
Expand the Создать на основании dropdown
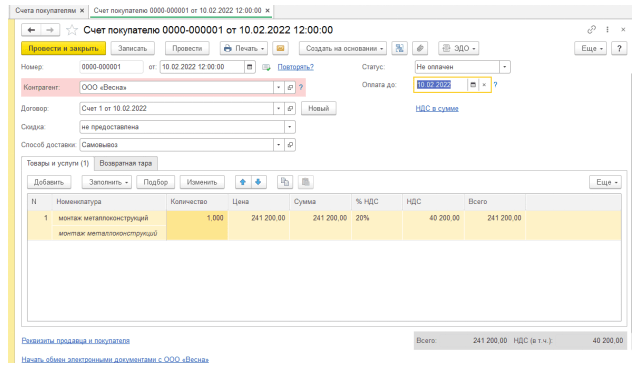point(343,48)
